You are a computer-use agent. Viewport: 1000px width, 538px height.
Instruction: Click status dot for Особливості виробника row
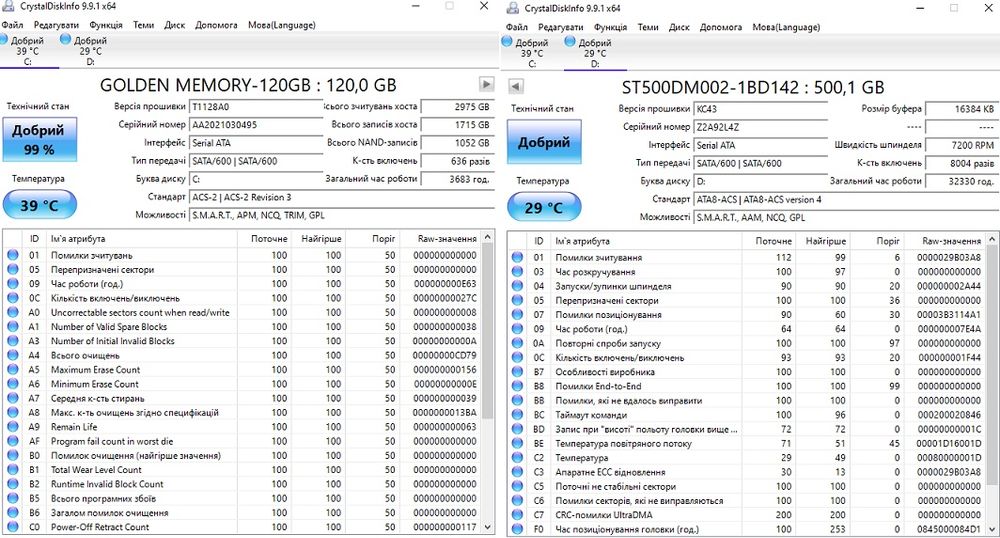click(517, 372)
